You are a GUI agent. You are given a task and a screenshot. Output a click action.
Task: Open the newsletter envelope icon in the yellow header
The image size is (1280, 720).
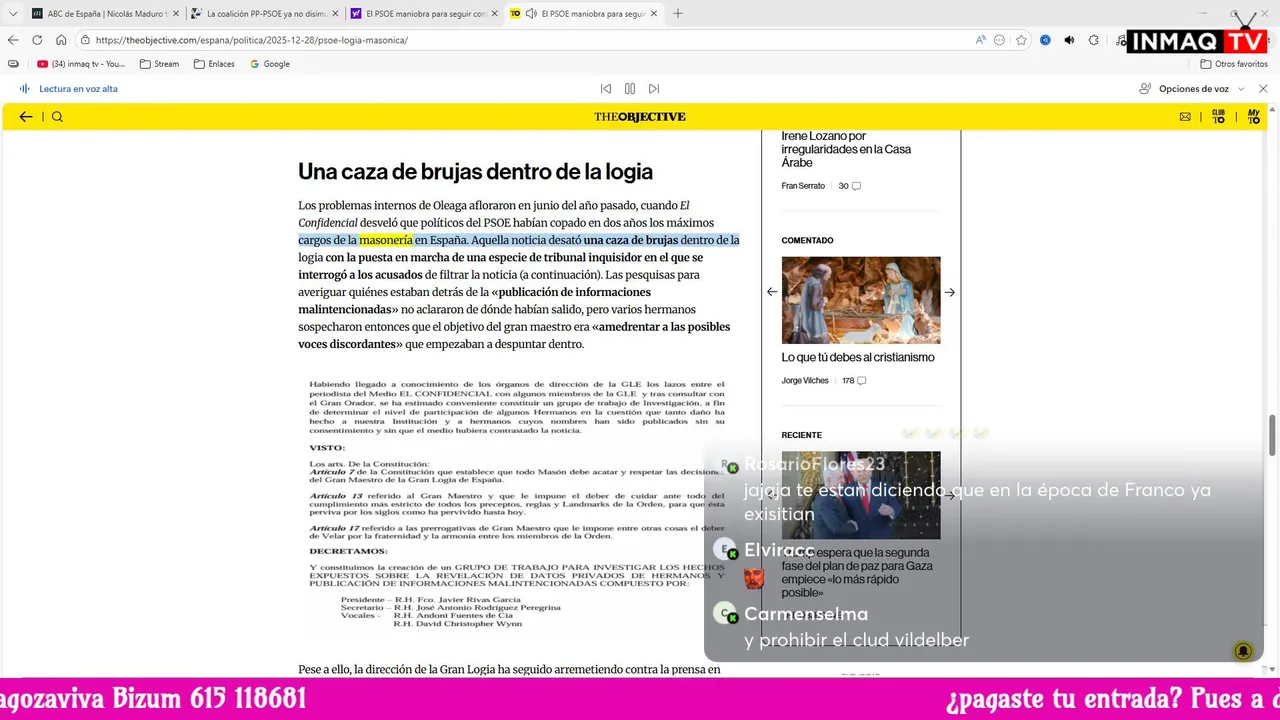pos(1185,117)
